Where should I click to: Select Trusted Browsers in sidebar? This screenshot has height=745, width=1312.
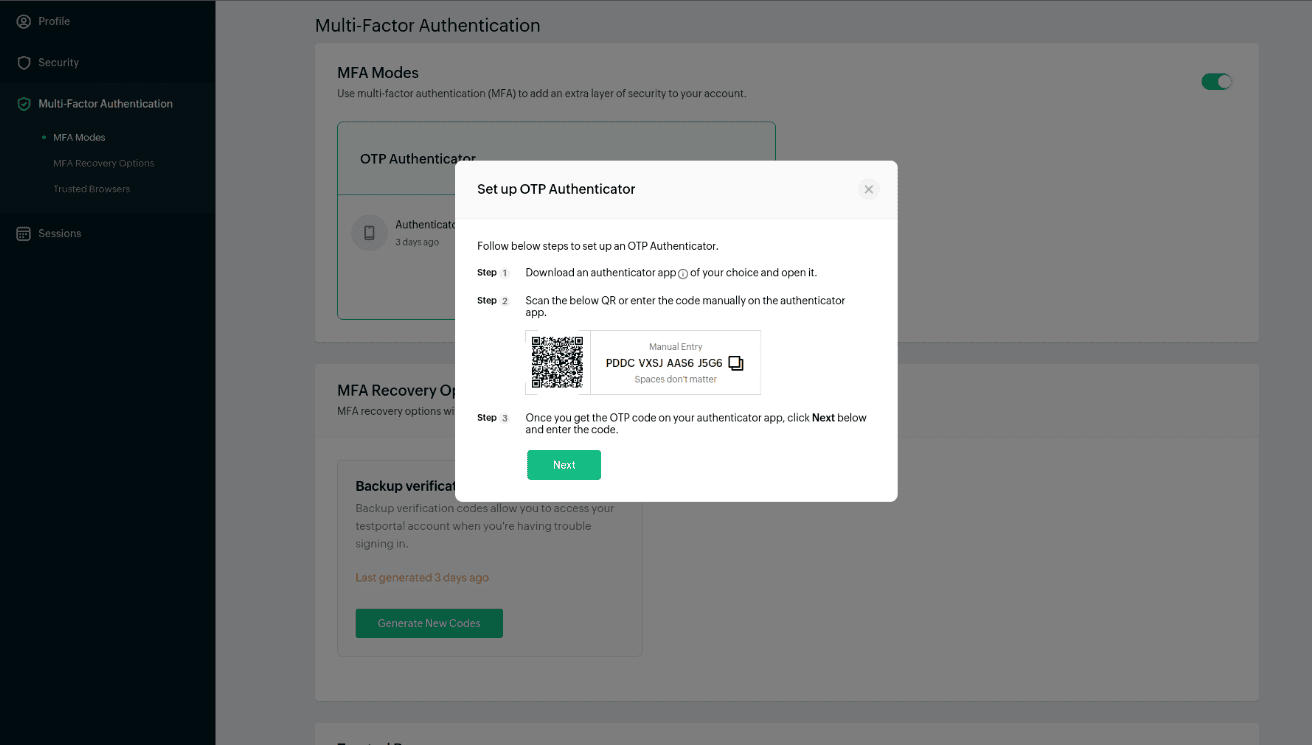(x=92, y=189)
